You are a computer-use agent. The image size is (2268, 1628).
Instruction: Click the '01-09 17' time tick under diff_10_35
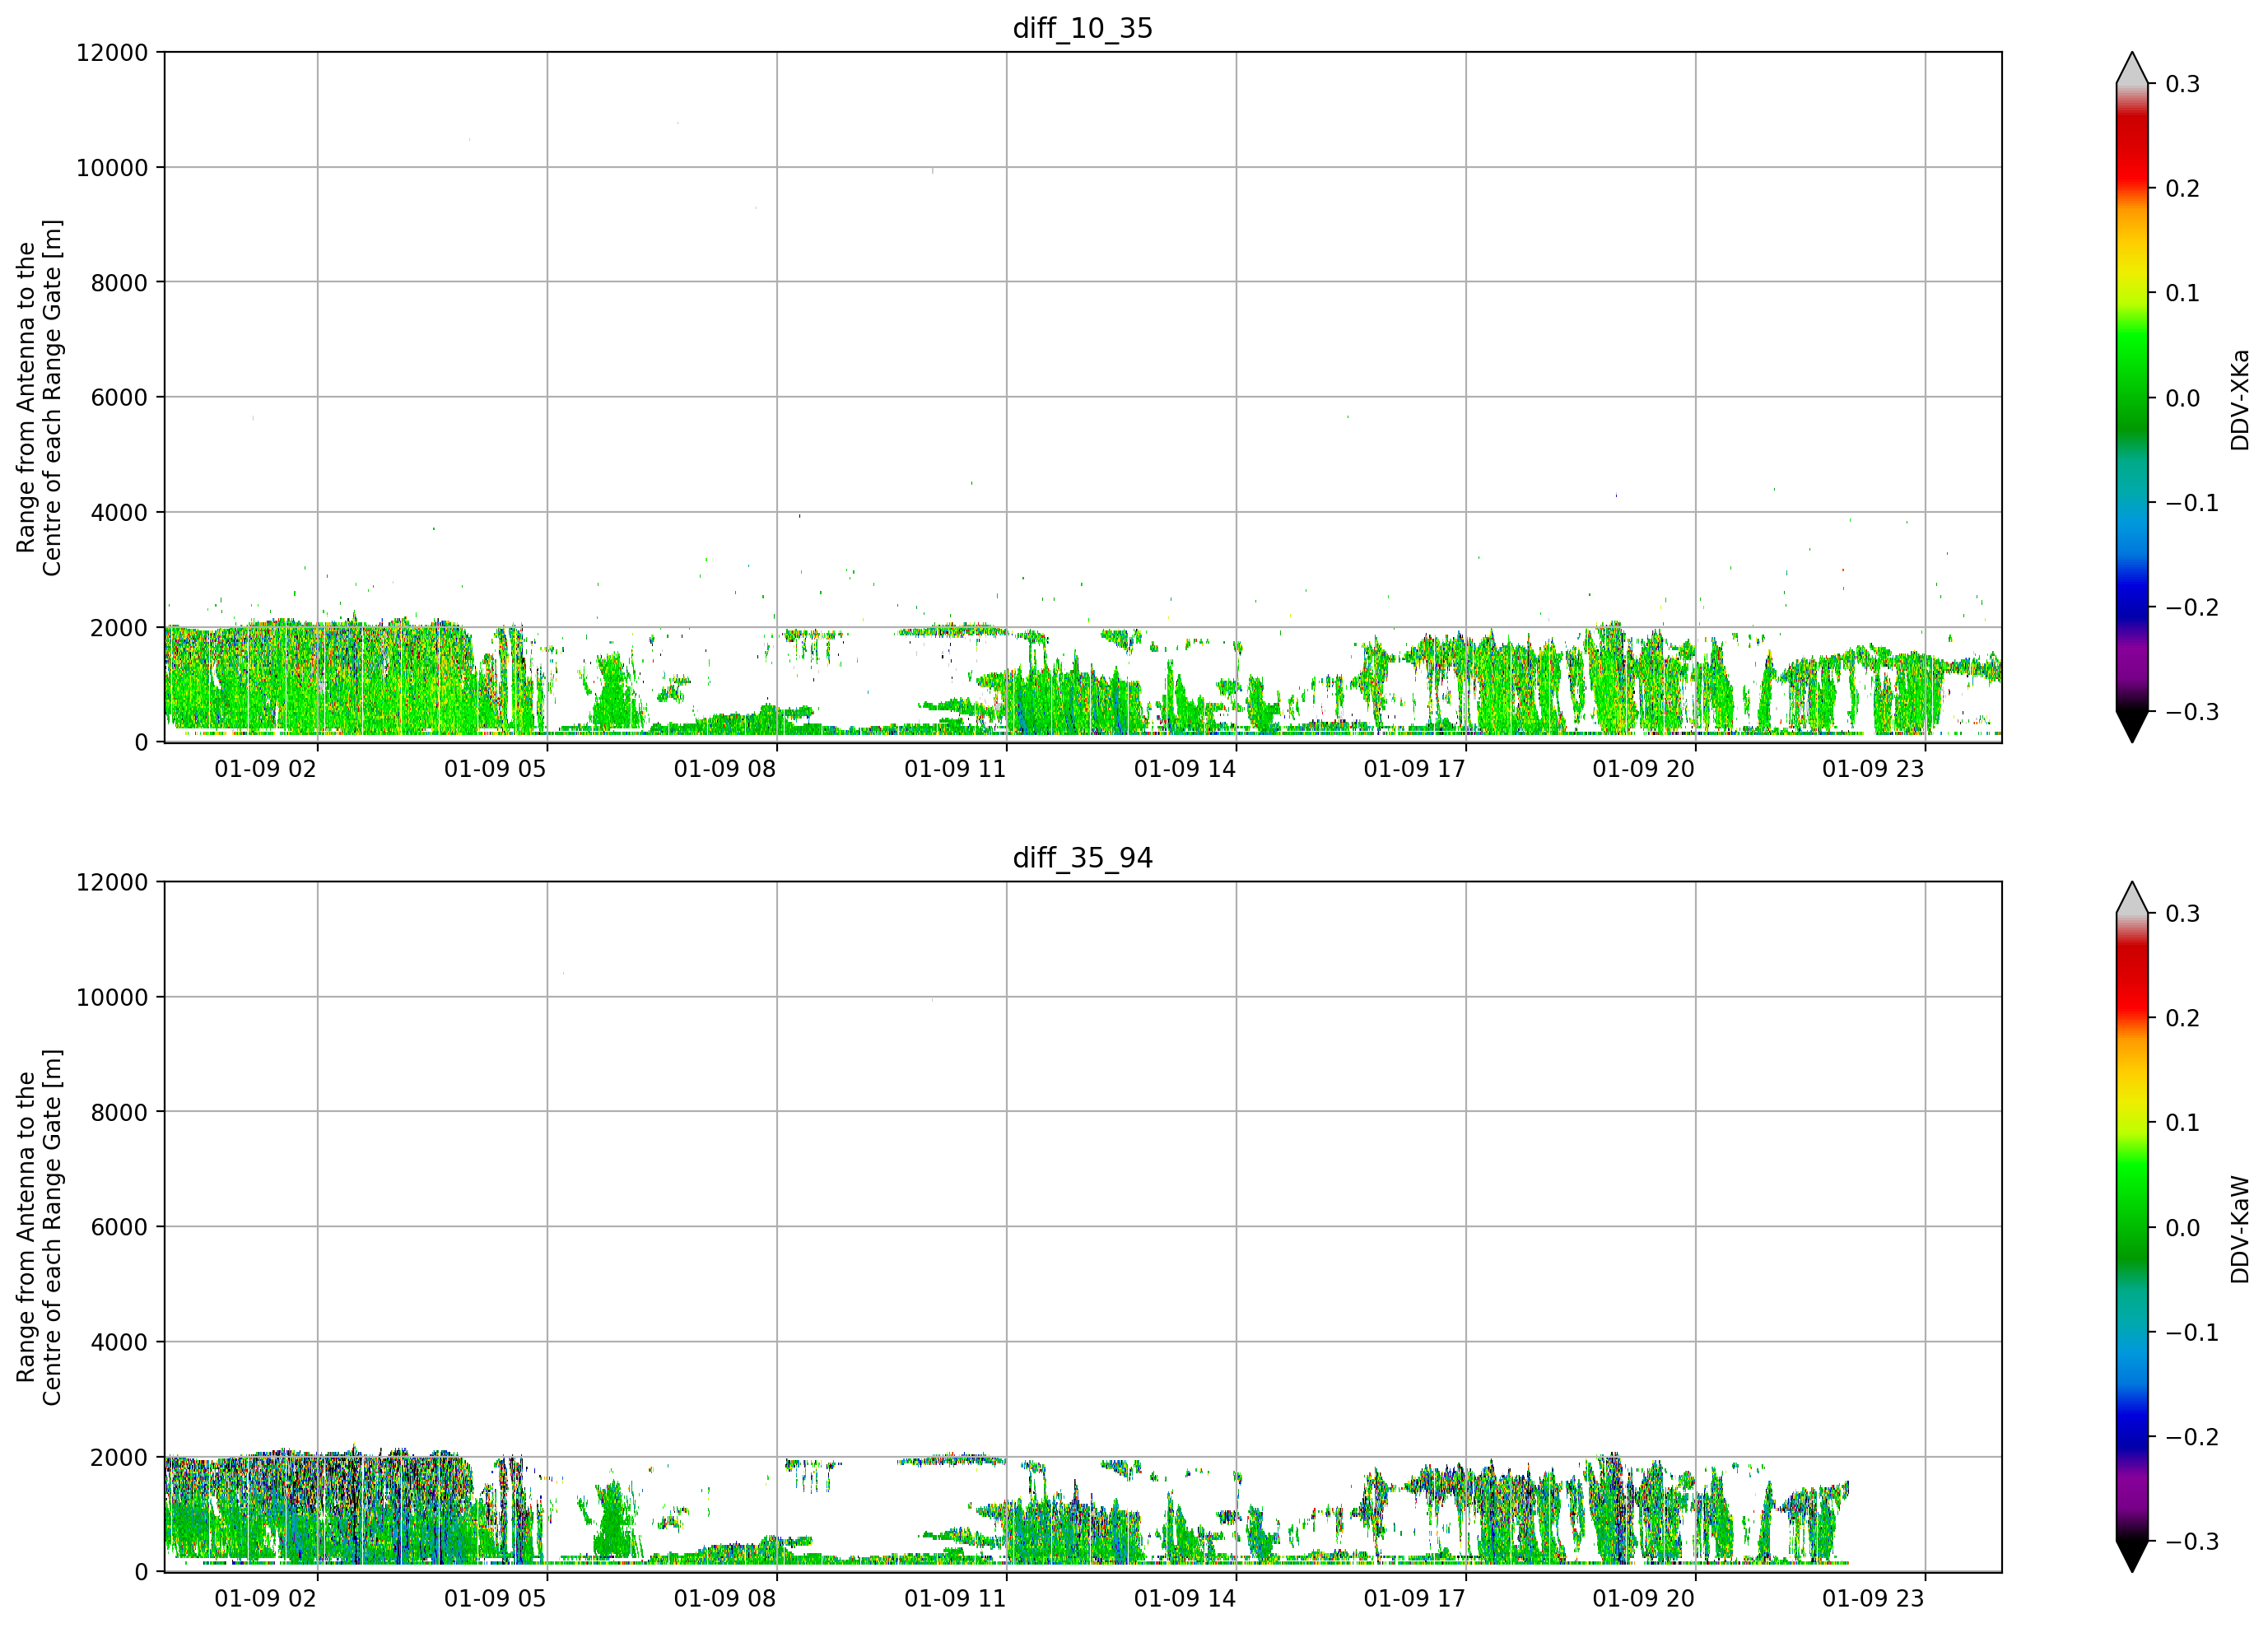click(1414, 769)
